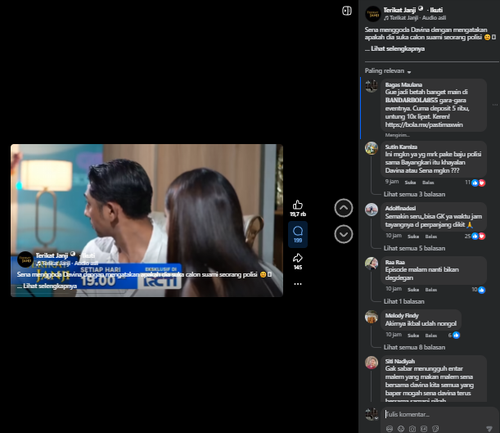The width and height of the screenshot is (500, 433).
Task: Click Suka on Raa Raa's comment
Action: point(413,290)
